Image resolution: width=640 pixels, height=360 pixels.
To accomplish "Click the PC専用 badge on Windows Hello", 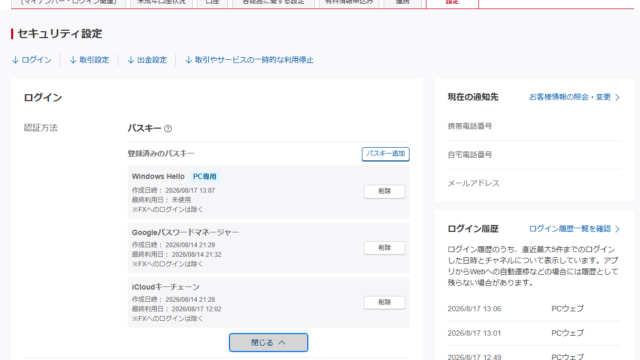I will point(204,177).
